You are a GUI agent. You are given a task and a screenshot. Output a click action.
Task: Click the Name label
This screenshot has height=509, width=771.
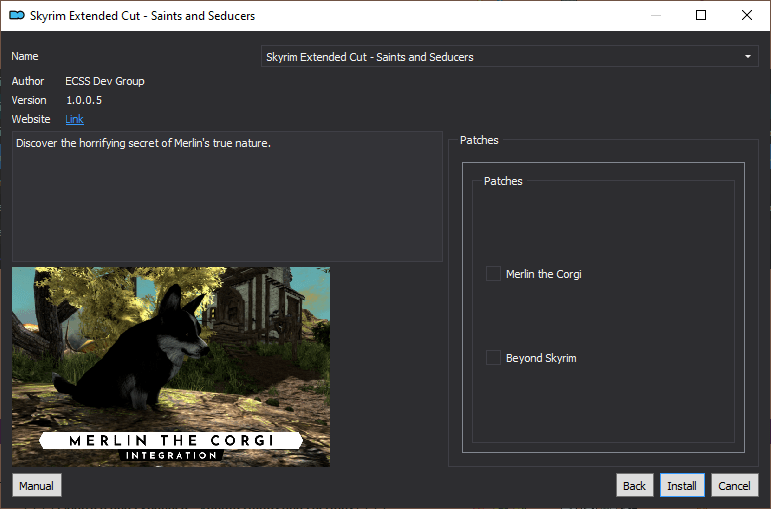pos(25,56)
